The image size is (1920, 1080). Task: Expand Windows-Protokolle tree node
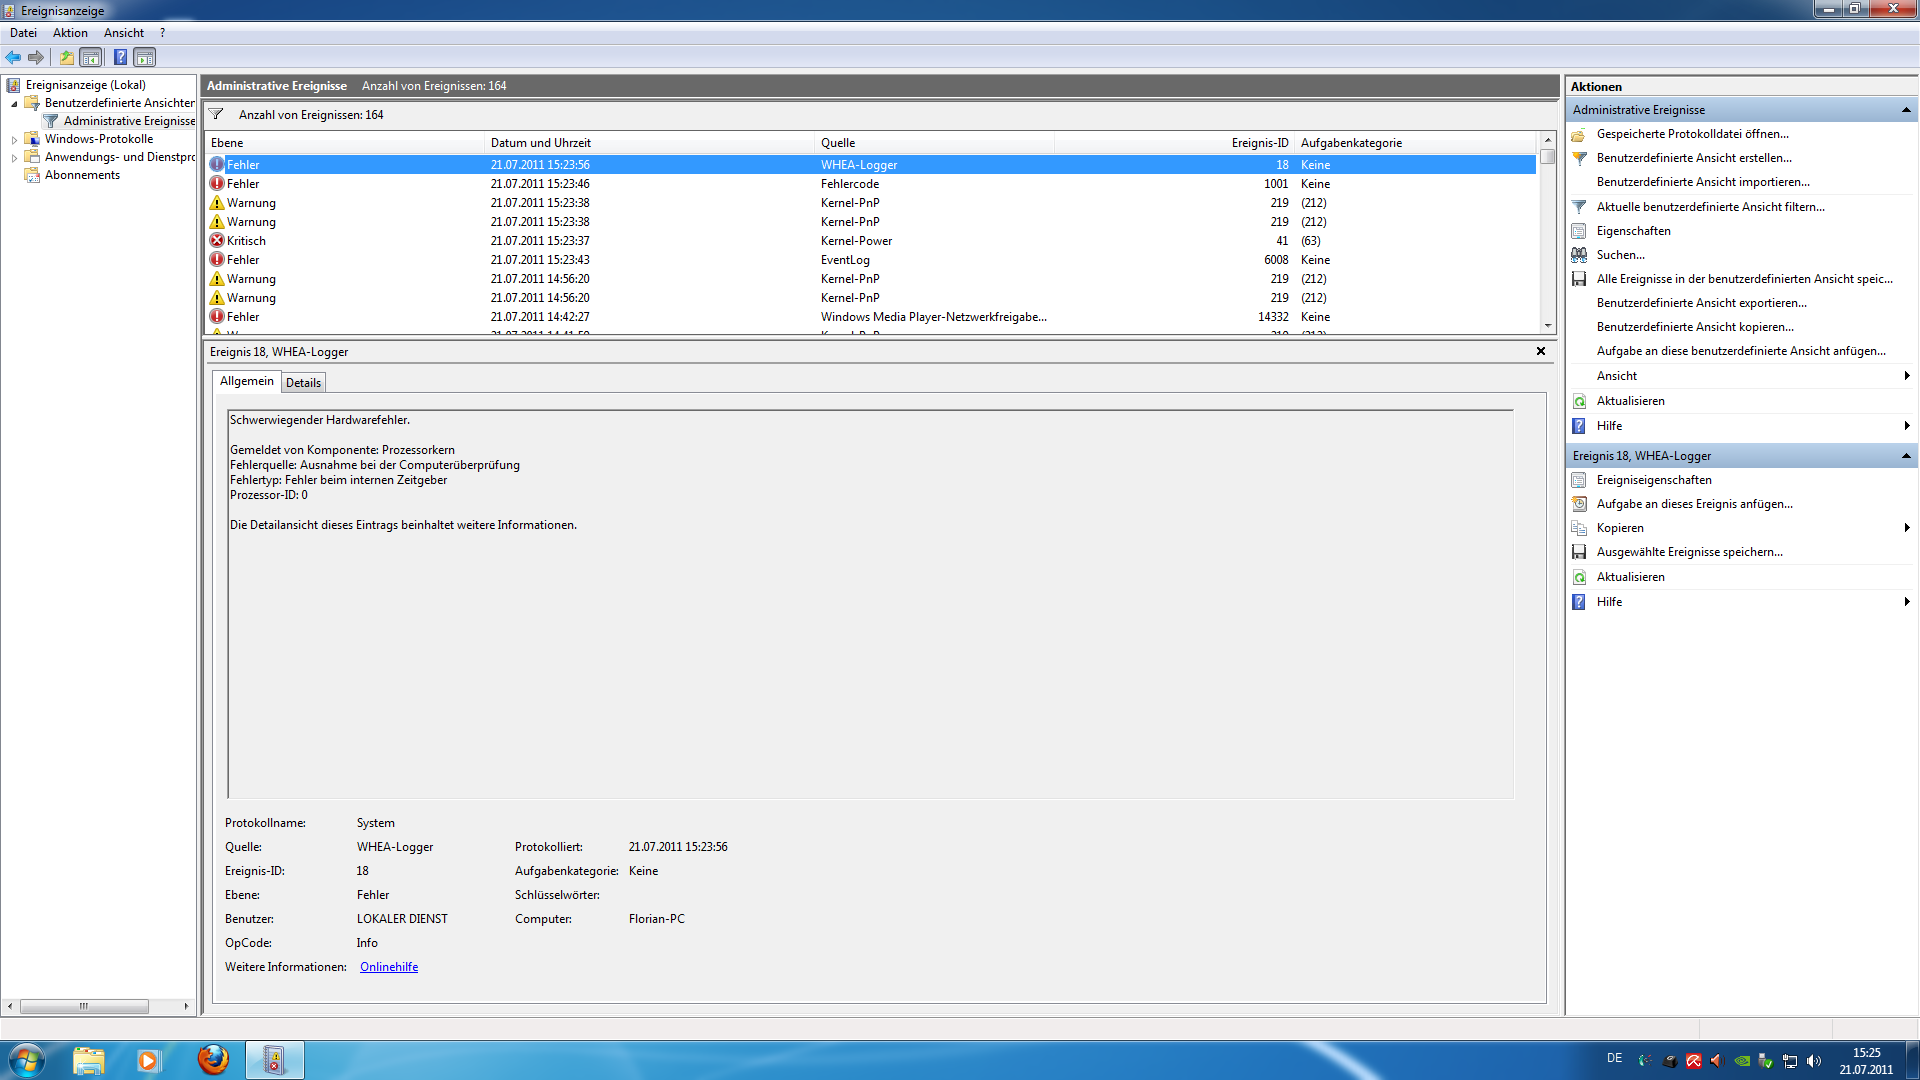click(x=14, y=140)
